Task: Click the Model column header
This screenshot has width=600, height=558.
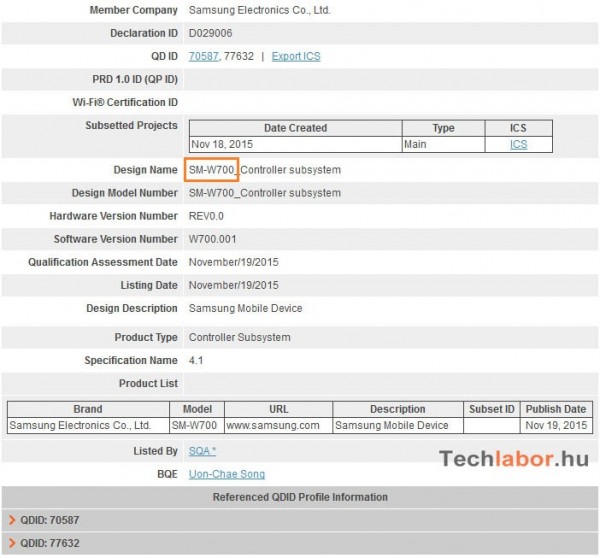Action: (x=197, y=409)
